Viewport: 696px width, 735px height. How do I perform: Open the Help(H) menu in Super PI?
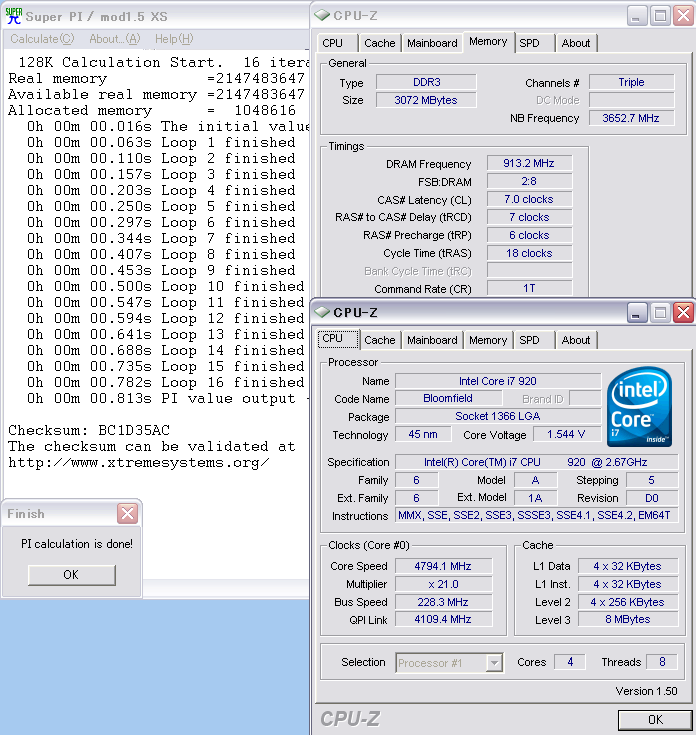[174, 39]
